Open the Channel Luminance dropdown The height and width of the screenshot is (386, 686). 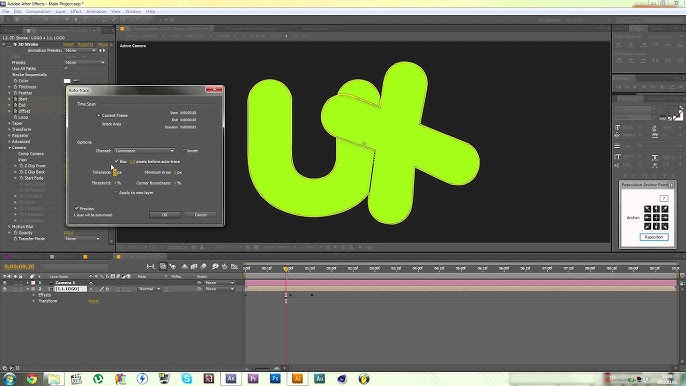click(145, 151)
